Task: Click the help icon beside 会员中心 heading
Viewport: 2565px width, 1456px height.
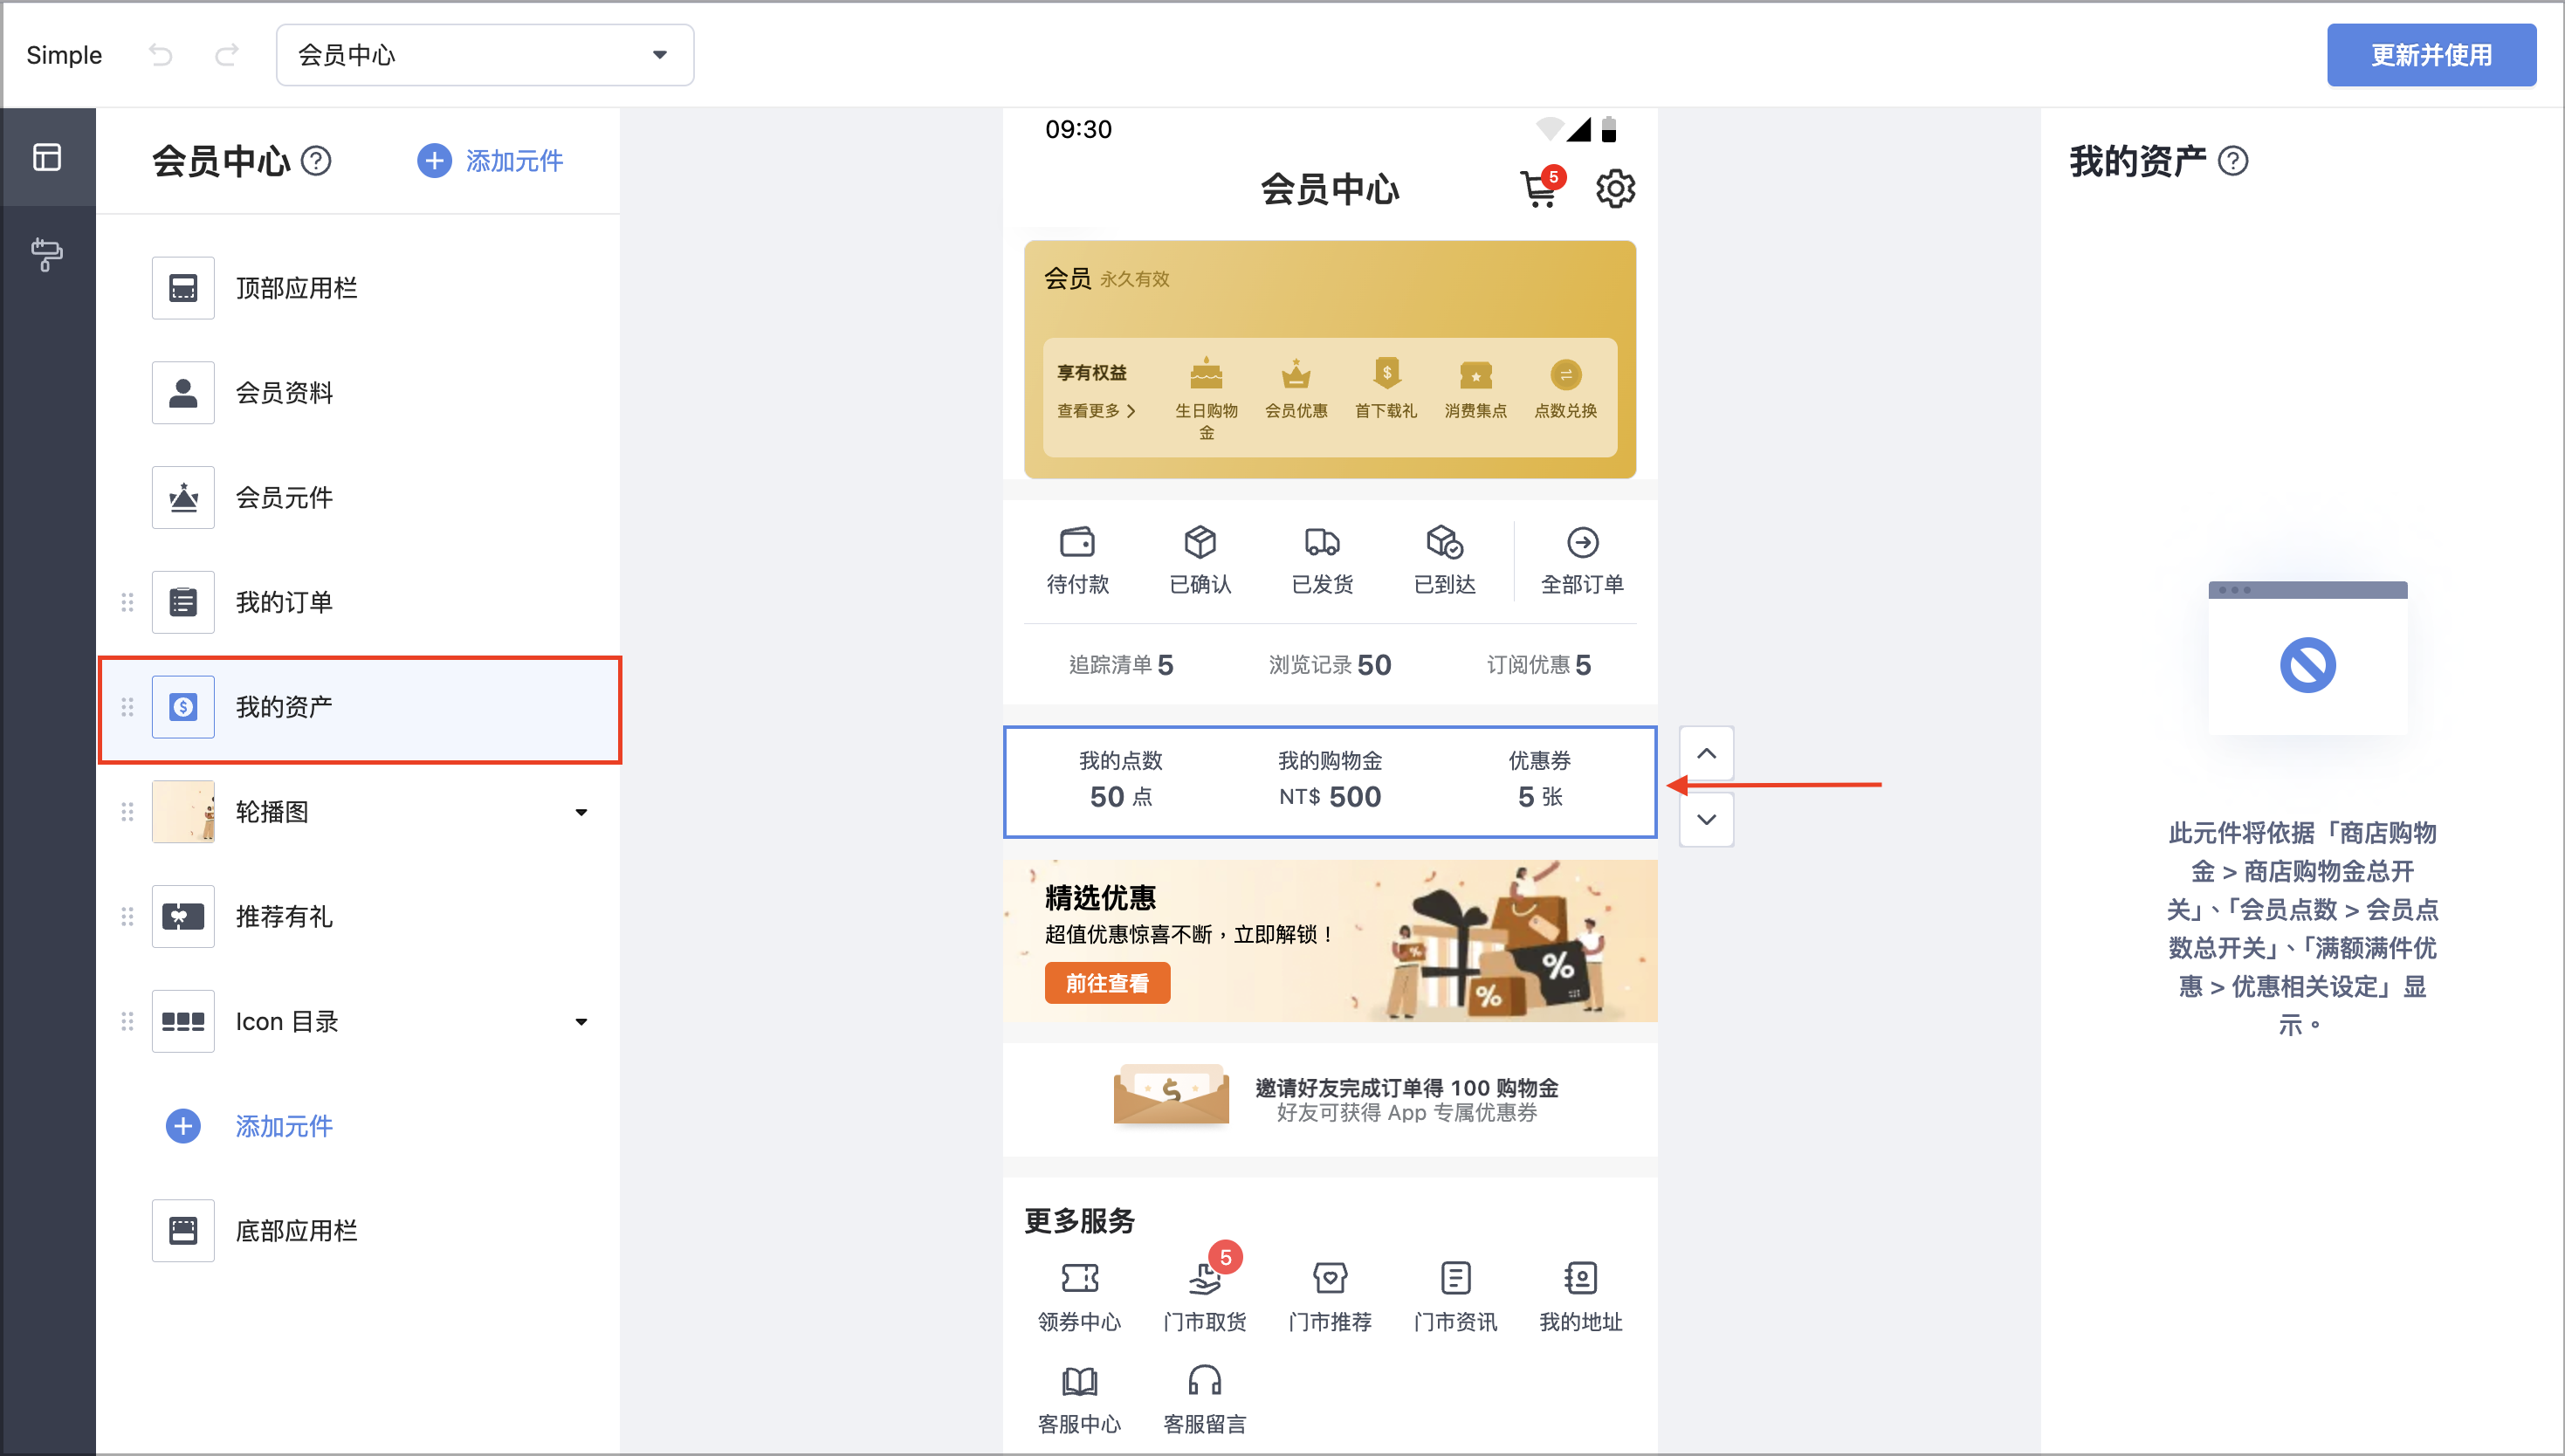Action: tap(316, 161)
